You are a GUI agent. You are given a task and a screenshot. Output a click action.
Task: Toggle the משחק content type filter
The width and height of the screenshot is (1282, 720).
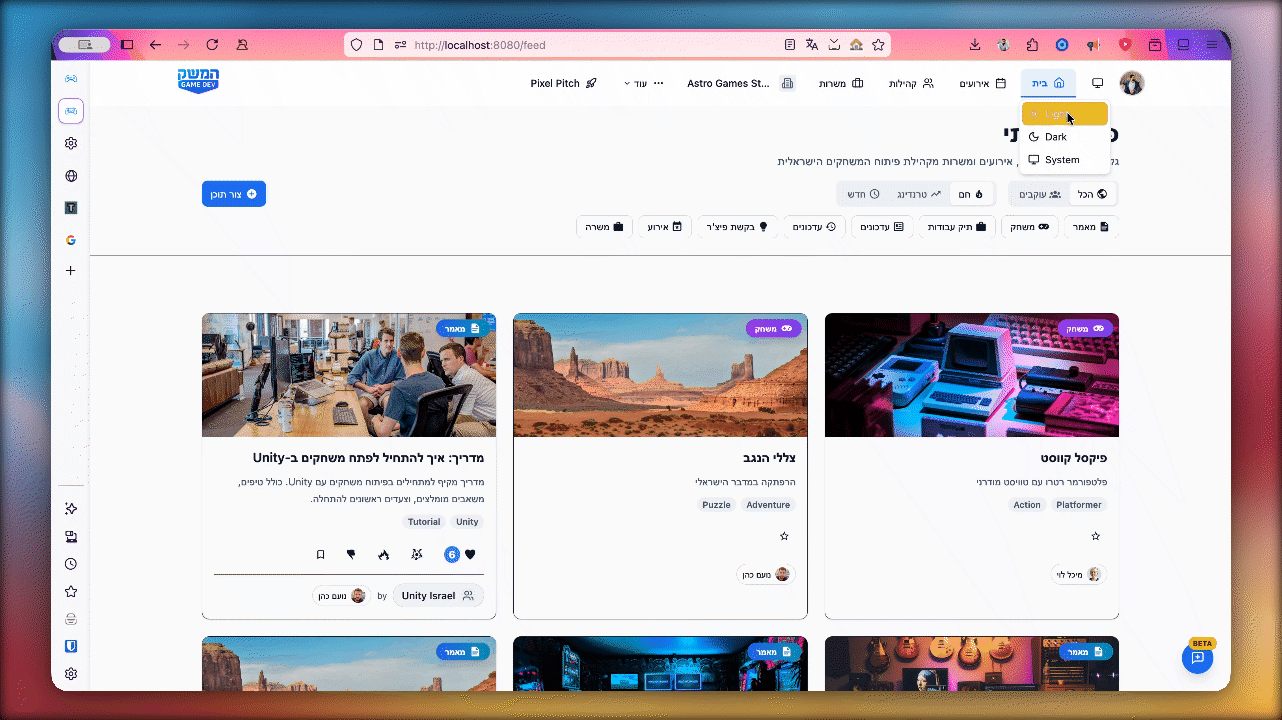tap(1029, 227)
